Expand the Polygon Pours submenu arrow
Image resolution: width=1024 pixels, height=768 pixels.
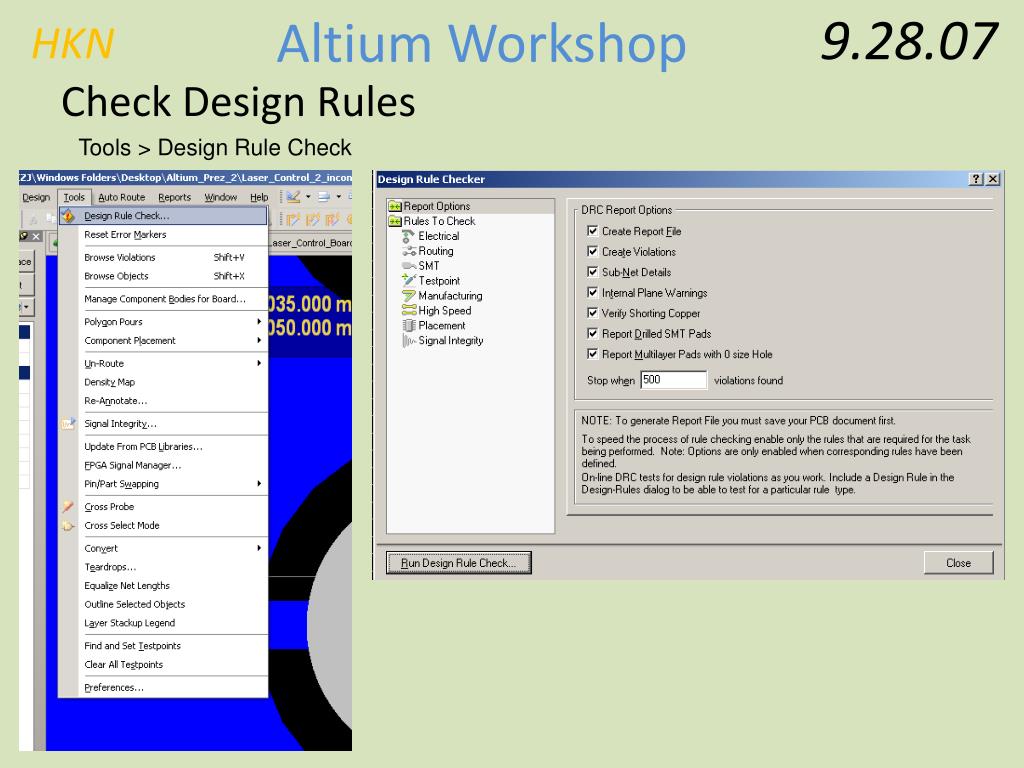(259, 322)
